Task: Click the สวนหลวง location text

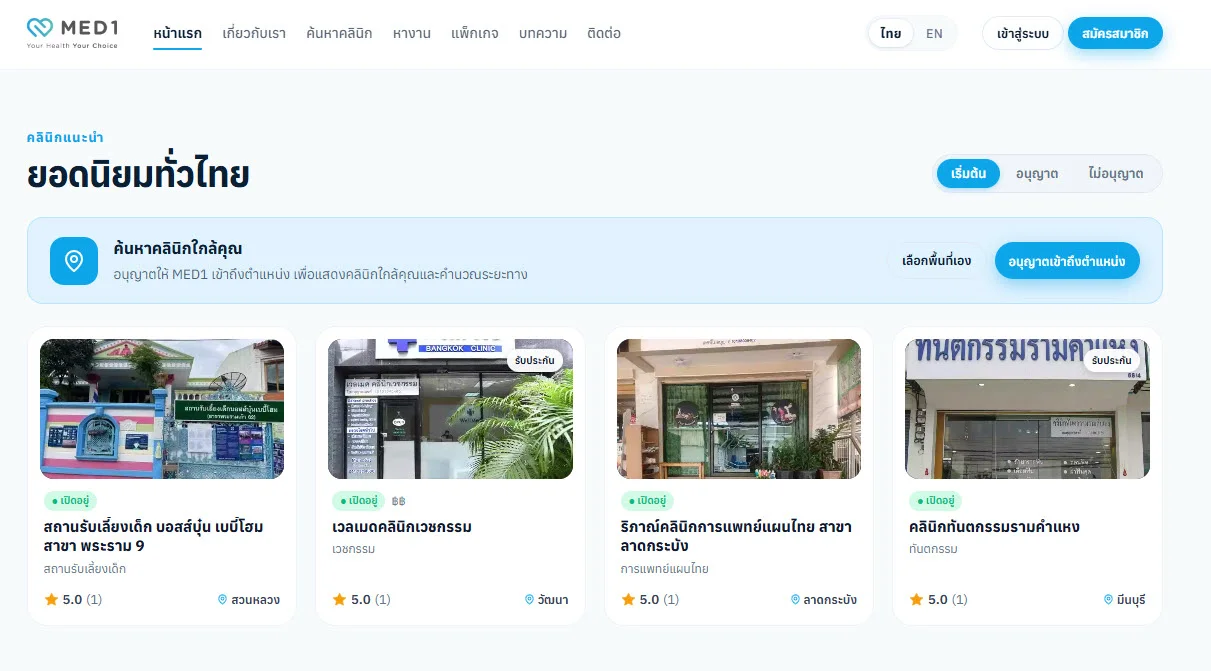Action: click(x=255, y=600)
